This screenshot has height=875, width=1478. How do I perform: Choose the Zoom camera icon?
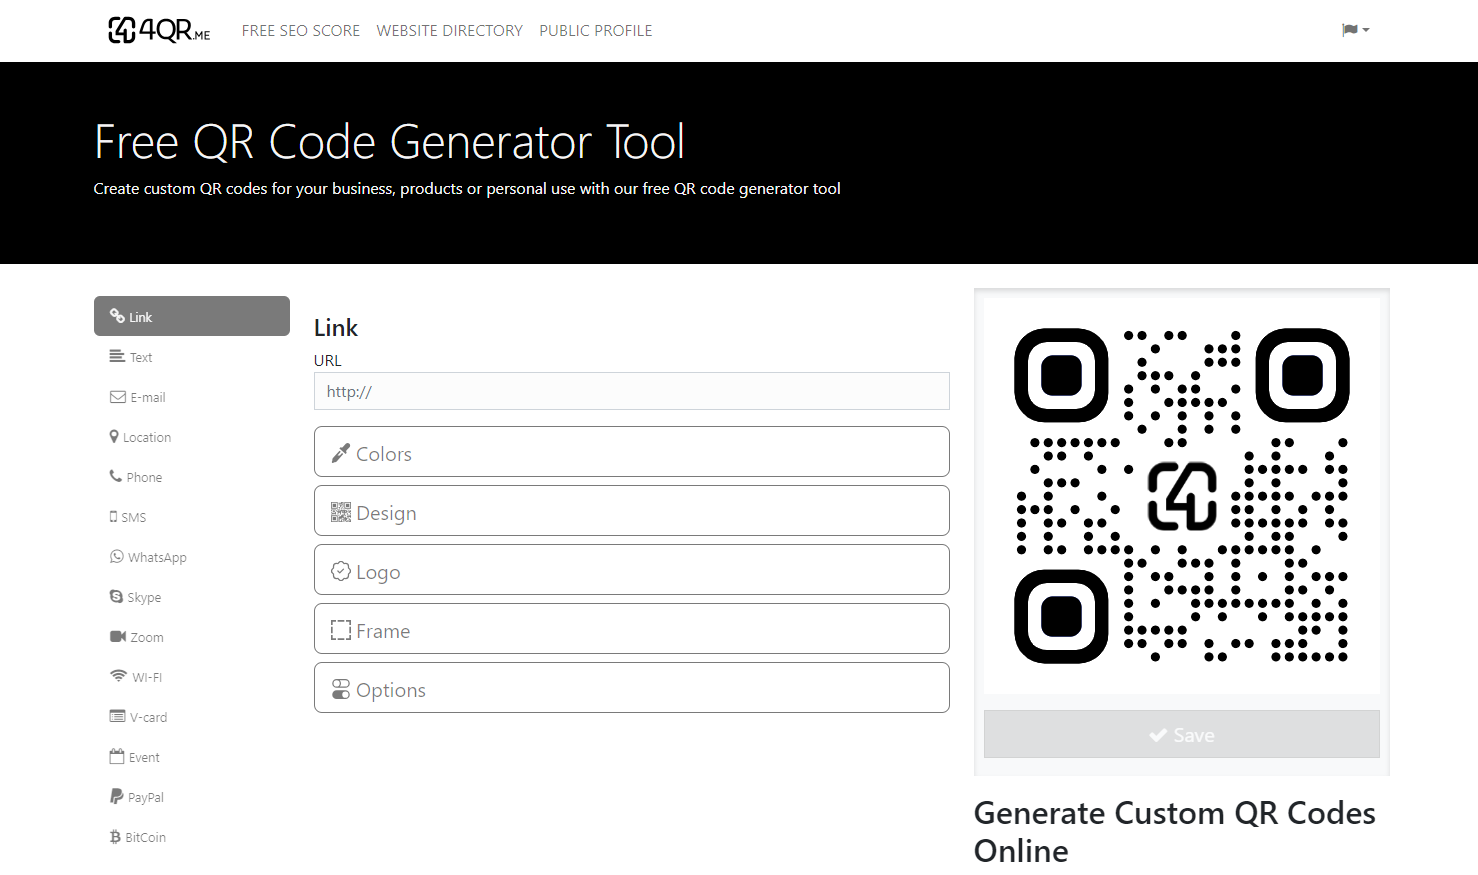118,636
